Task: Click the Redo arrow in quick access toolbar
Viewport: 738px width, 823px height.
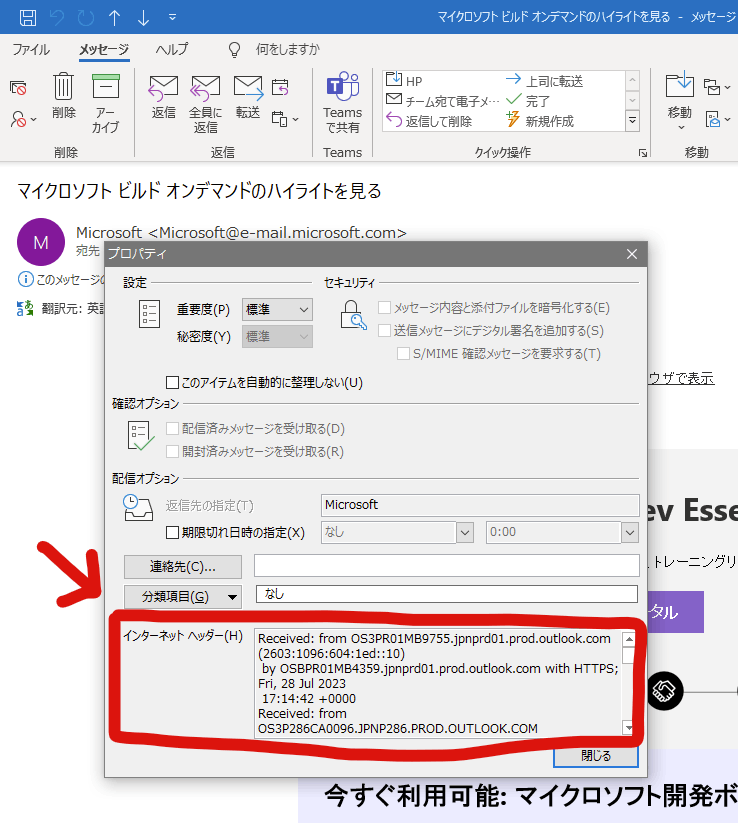Action: click(x=86, y=17)
